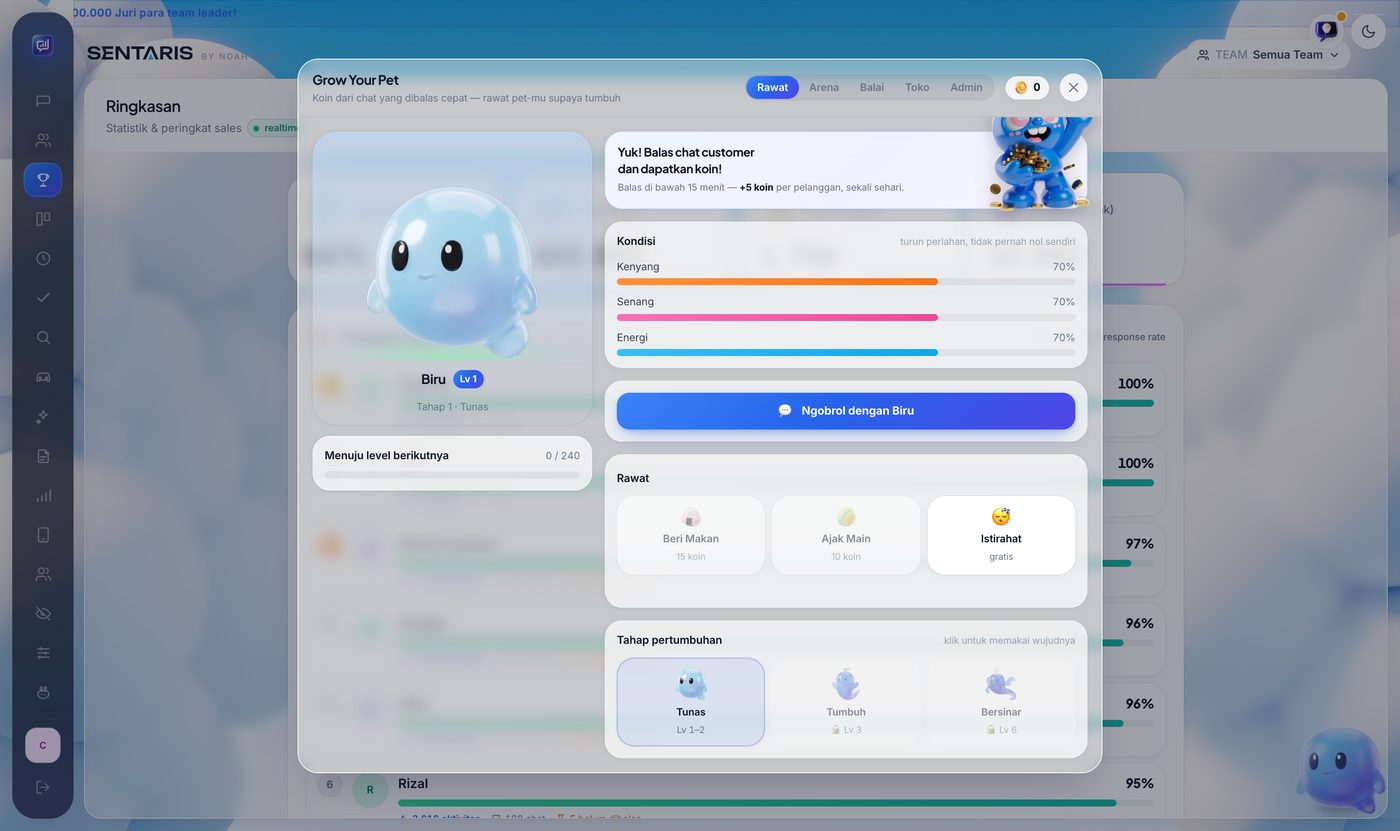Click the Istirahat gratis care button
The width and height of the screenshot is (1400, 831).
1001,535
